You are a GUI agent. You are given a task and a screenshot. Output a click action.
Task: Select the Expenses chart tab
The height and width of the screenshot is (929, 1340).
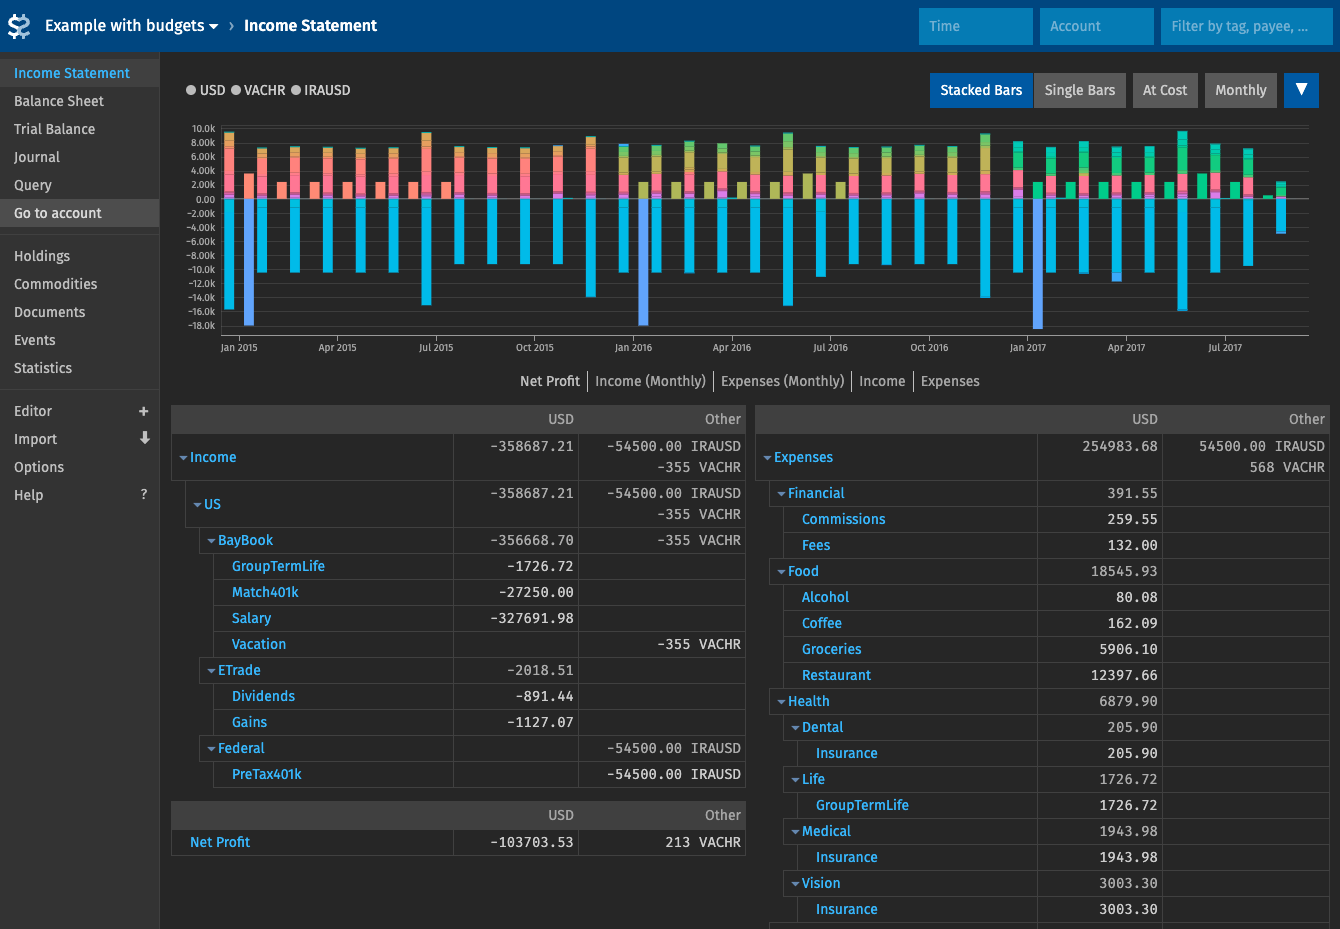coord(950,381)
